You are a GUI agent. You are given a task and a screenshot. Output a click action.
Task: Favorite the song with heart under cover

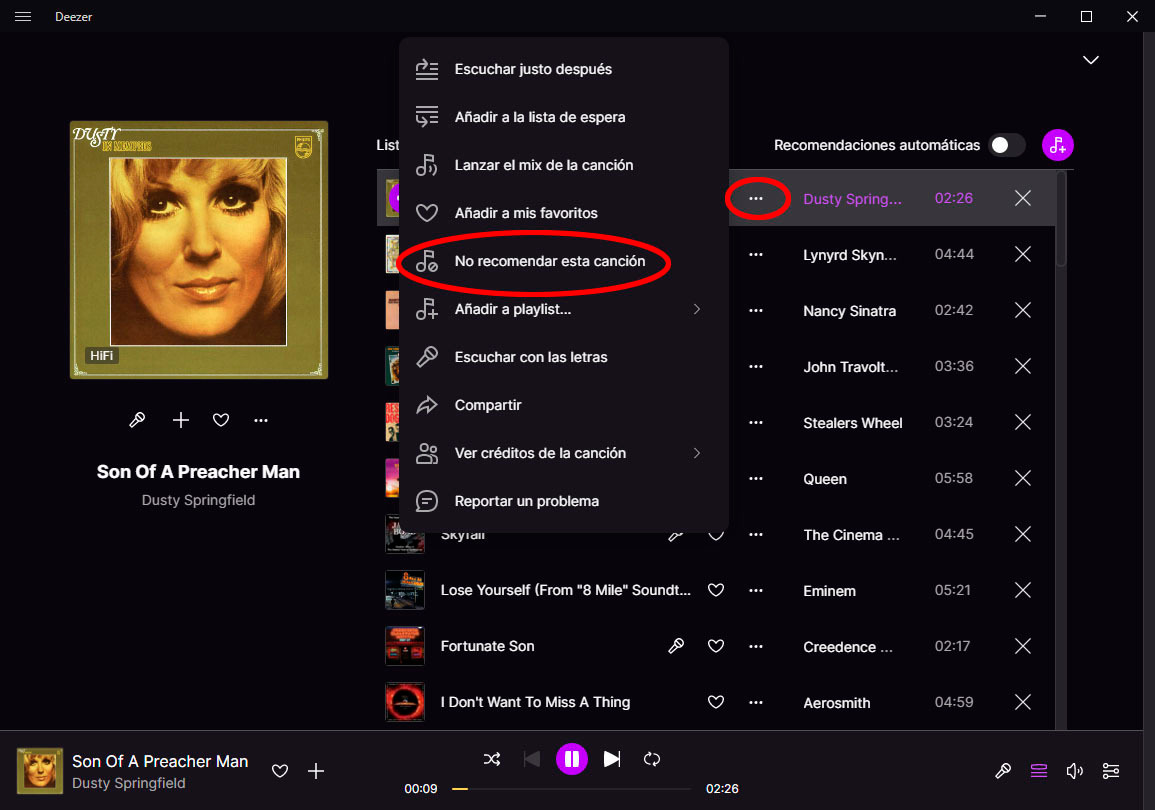pyautogui.click(x=220, y=420)
